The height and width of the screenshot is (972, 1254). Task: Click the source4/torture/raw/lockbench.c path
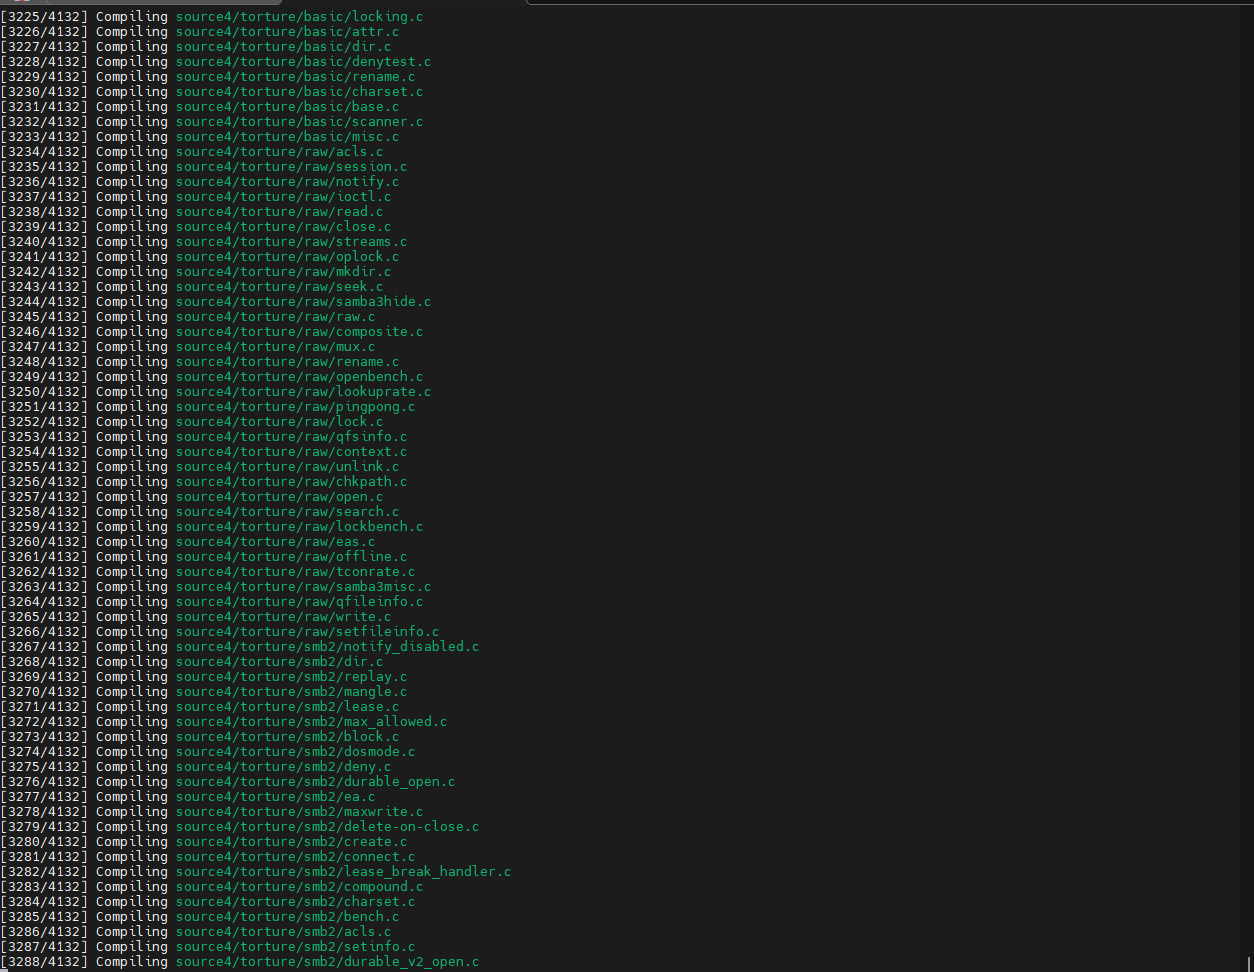click(299, 527)
